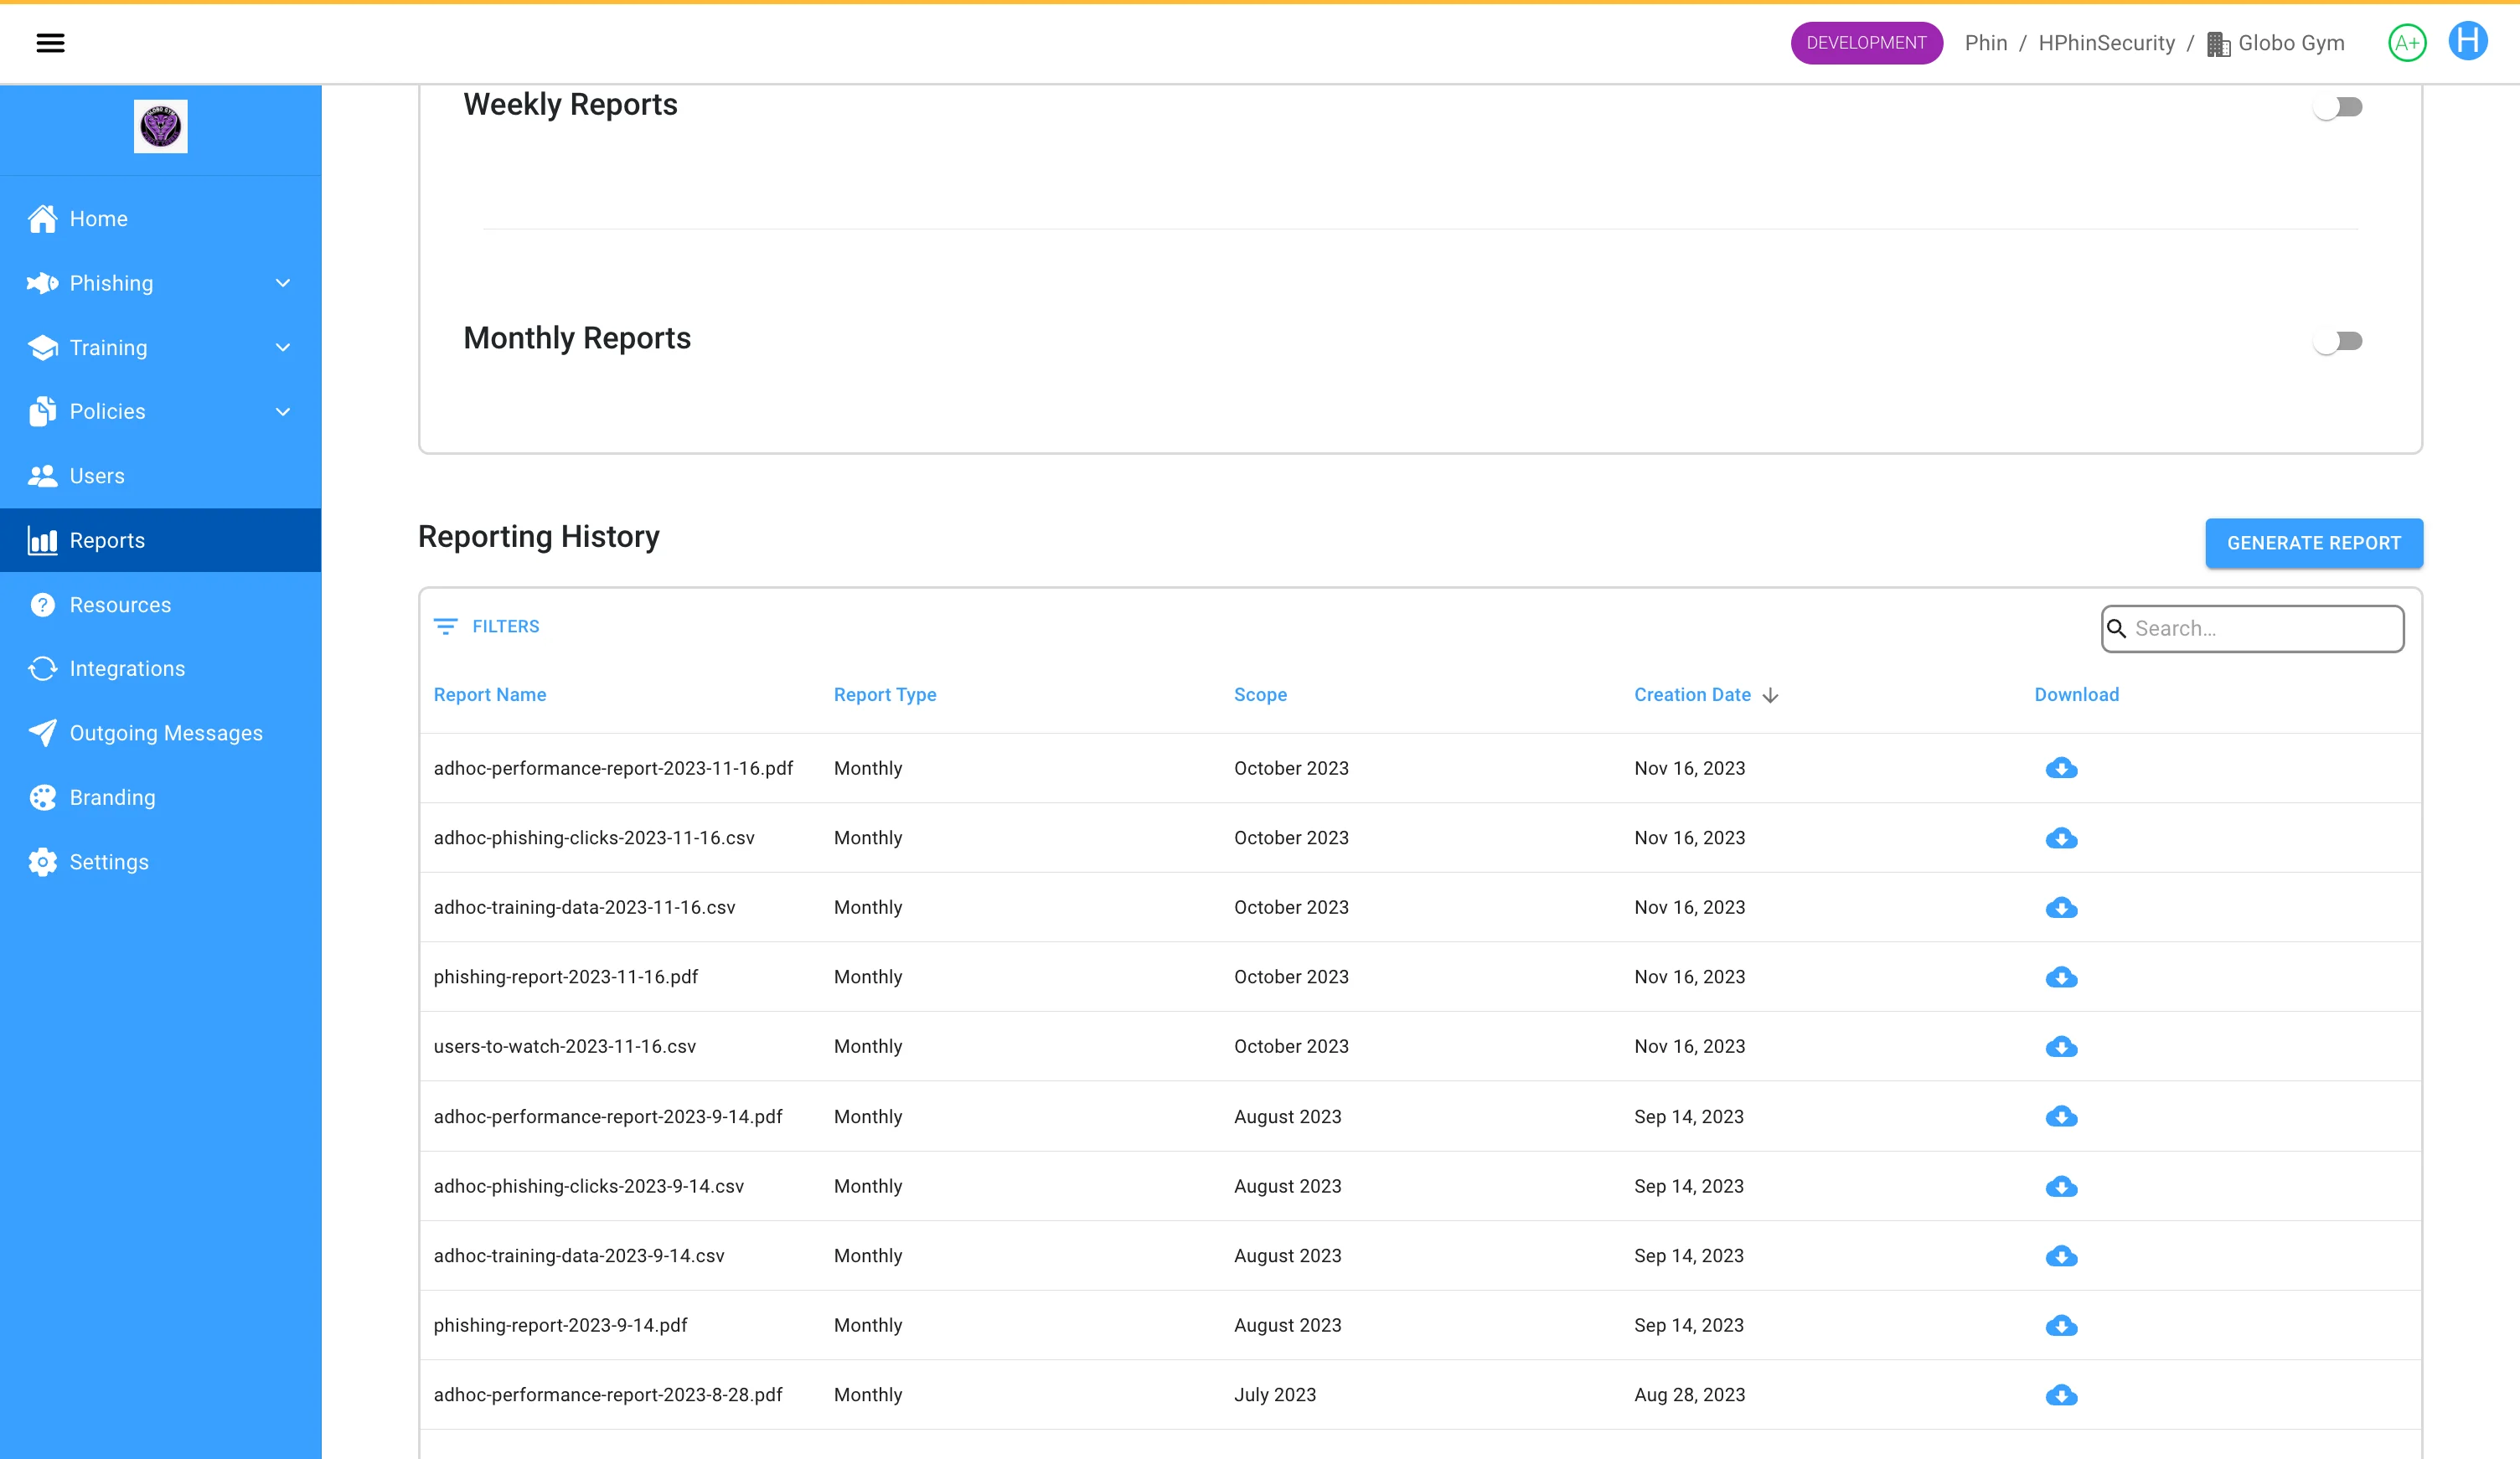Viewport: 2520px width, 1459px height.
Task: Download adhoc-performance-report-2023-11-16.pdf
Action: point(2061,768)
